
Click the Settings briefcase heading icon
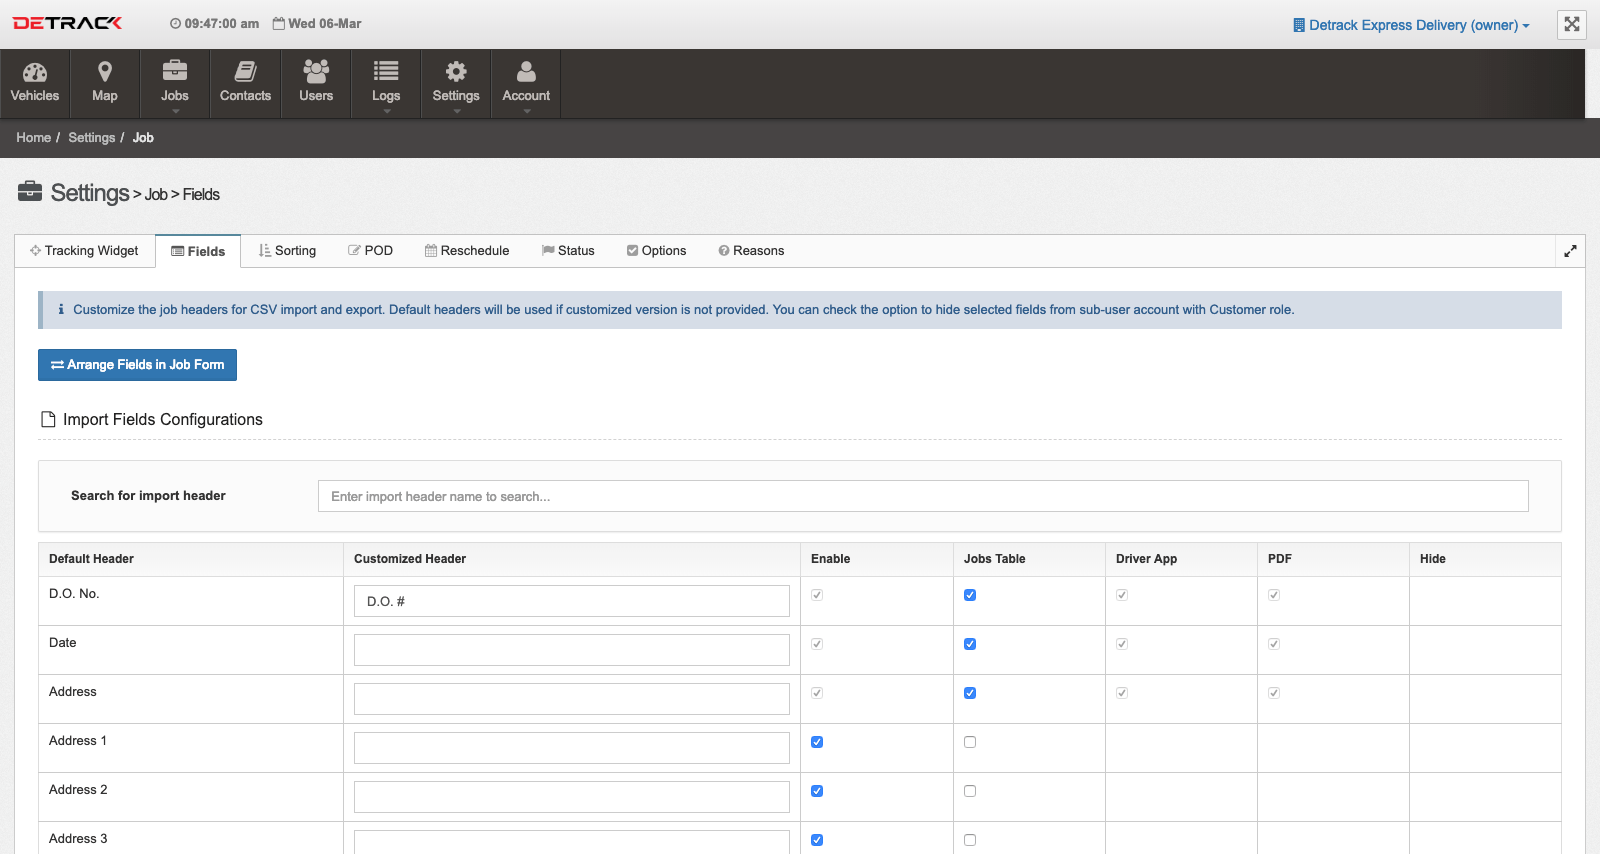(x=30, y=191)
